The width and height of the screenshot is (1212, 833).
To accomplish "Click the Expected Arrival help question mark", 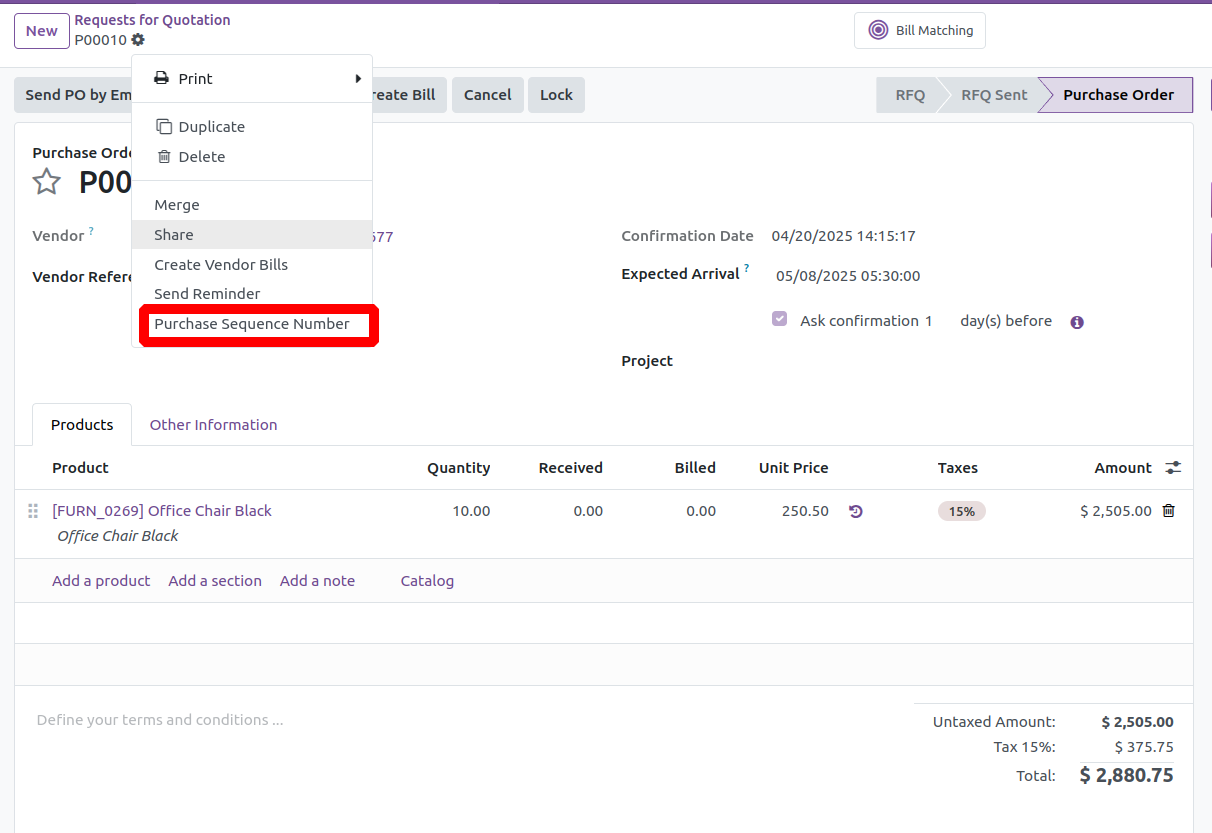I will click(x=746, y=269).
